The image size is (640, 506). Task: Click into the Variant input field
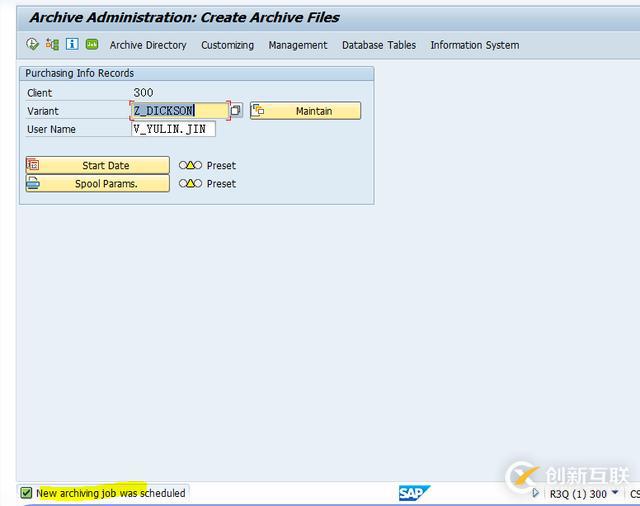180,111
